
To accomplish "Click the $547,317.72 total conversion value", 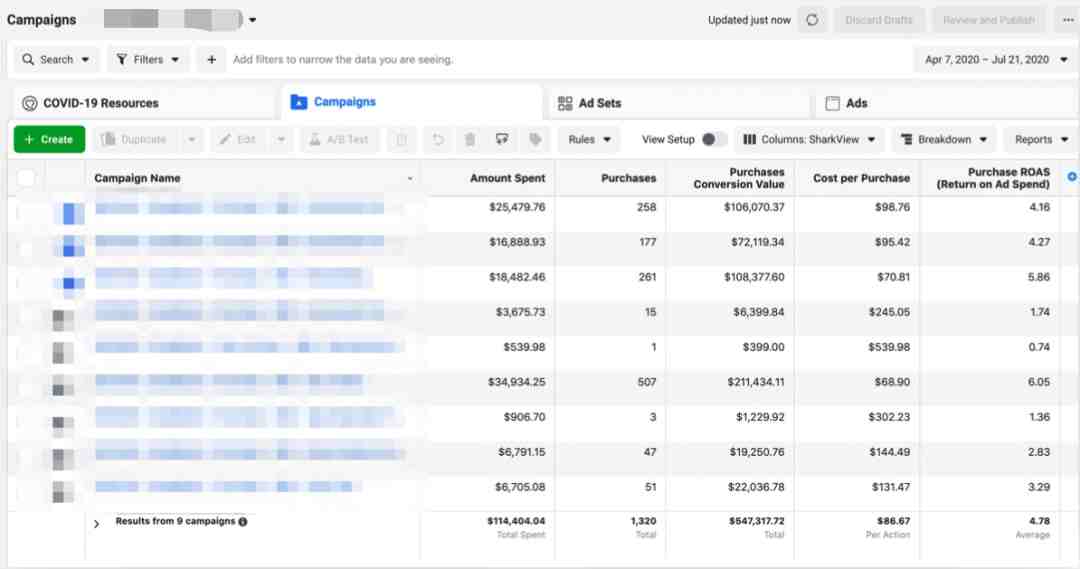I will [x=756, y=521].
